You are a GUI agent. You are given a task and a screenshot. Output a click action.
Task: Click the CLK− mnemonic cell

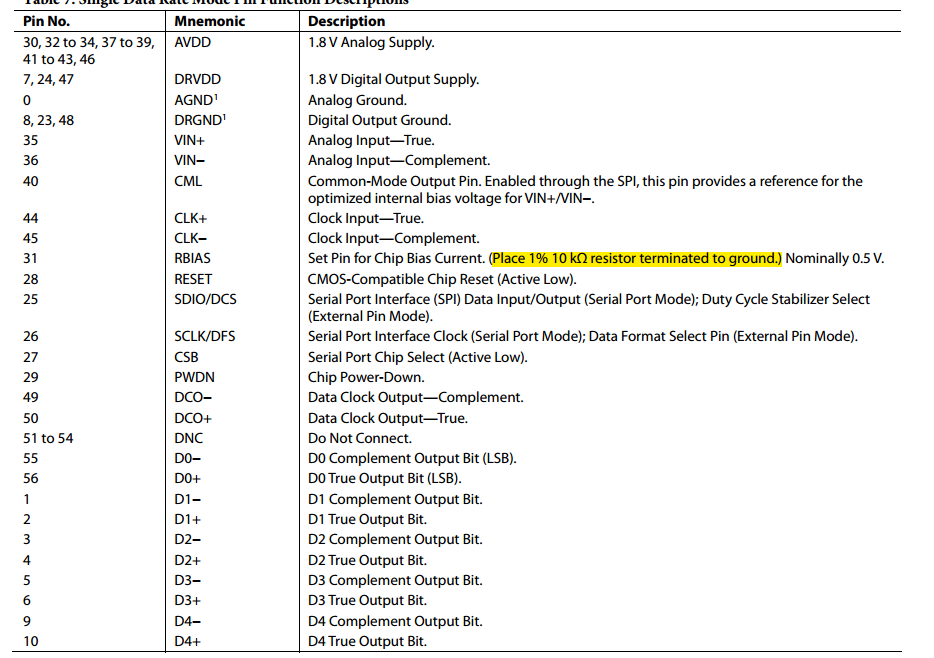point(191,238)
